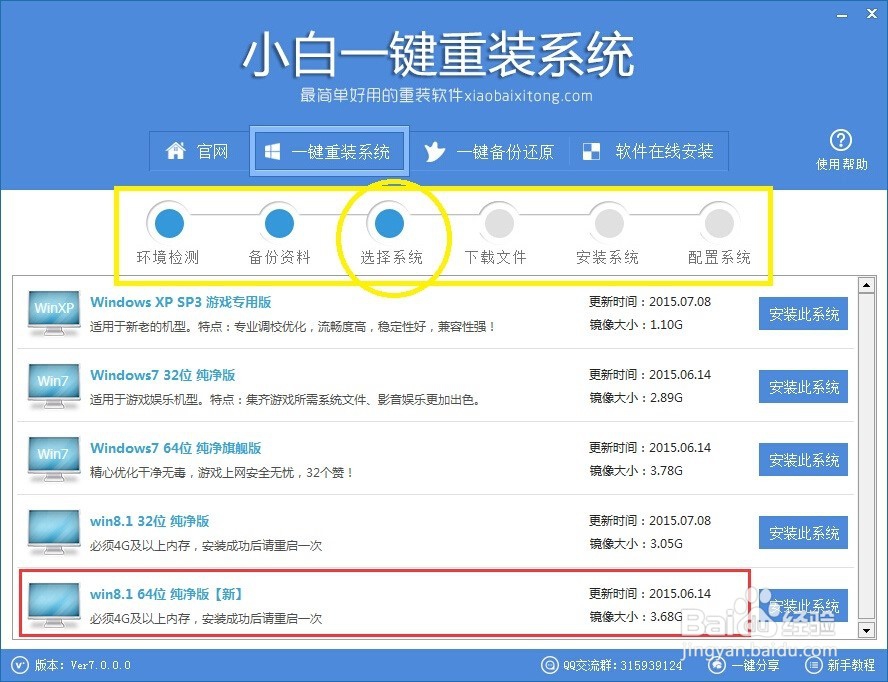
Task: Open the 软件在线安装 tab
Action: (649, 152)
